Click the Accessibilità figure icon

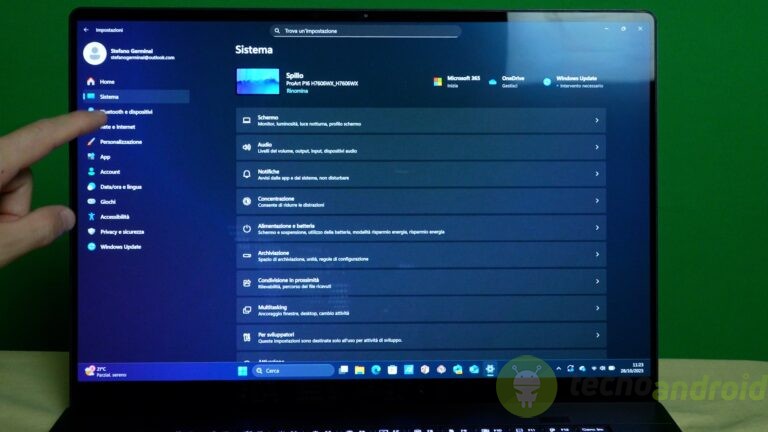click(91, 217)
